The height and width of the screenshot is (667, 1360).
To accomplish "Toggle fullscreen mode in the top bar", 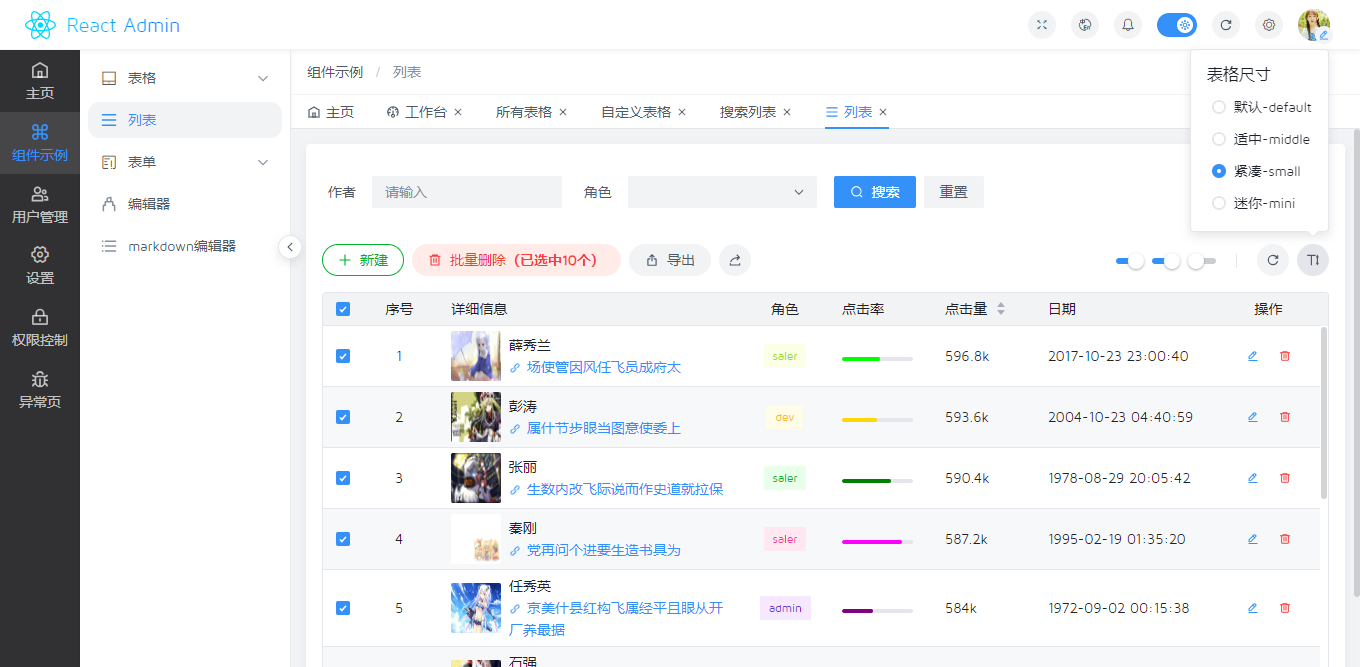I will click(x=1041, y=24).
